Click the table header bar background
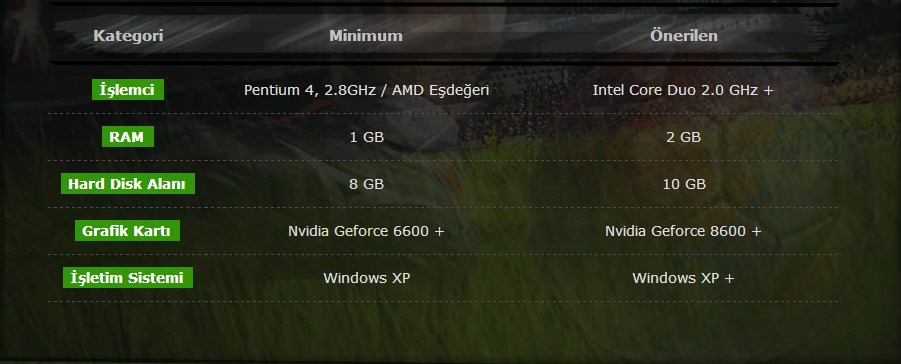Viewport: 901px width, 364px height. [x=444, y=35]
